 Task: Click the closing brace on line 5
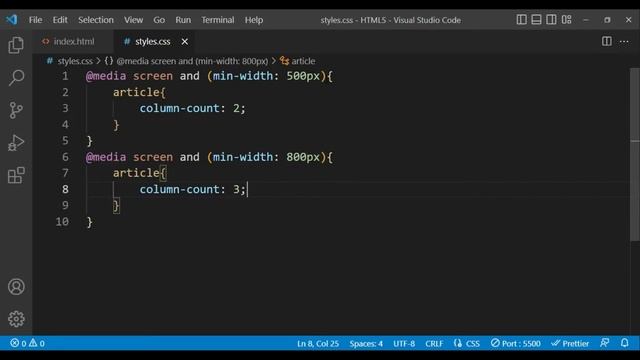[x=90, y=141]
